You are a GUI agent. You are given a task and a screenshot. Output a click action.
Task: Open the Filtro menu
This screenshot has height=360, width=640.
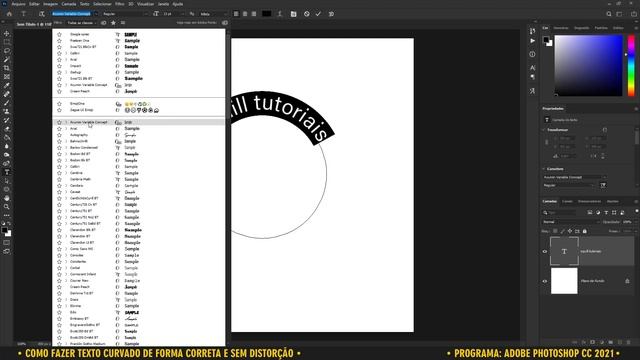(x=120, y=4)
